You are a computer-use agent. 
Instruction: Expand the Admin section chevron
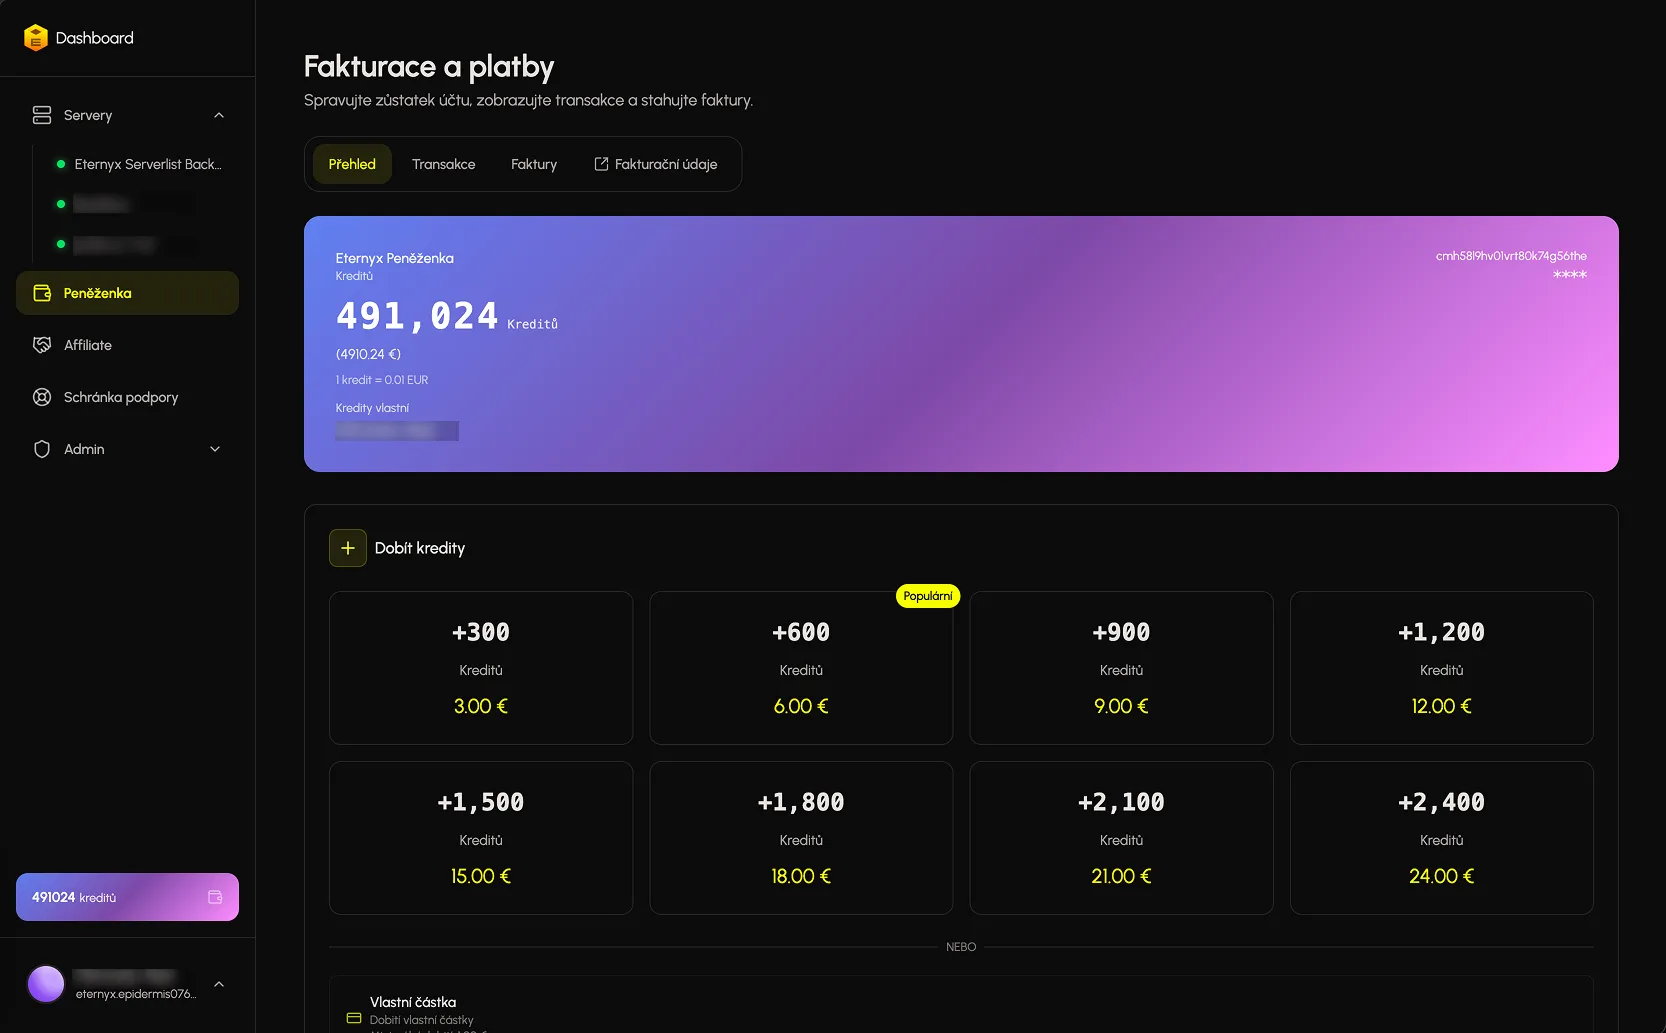pyautogui.click(x=215, y=449)
